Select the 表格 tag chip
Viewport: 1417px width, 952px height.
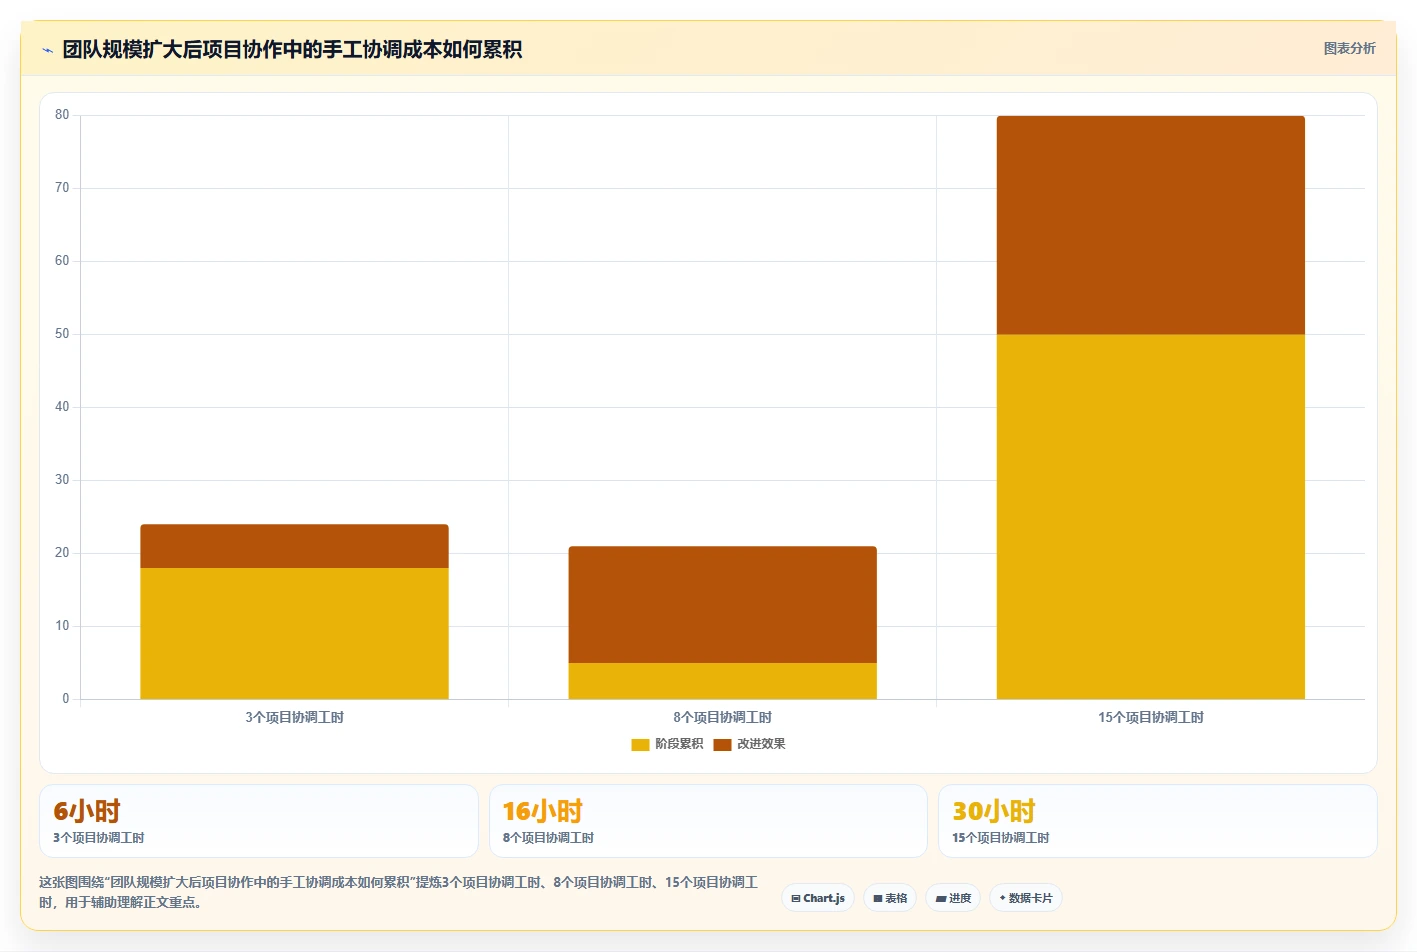coord(890,898)
